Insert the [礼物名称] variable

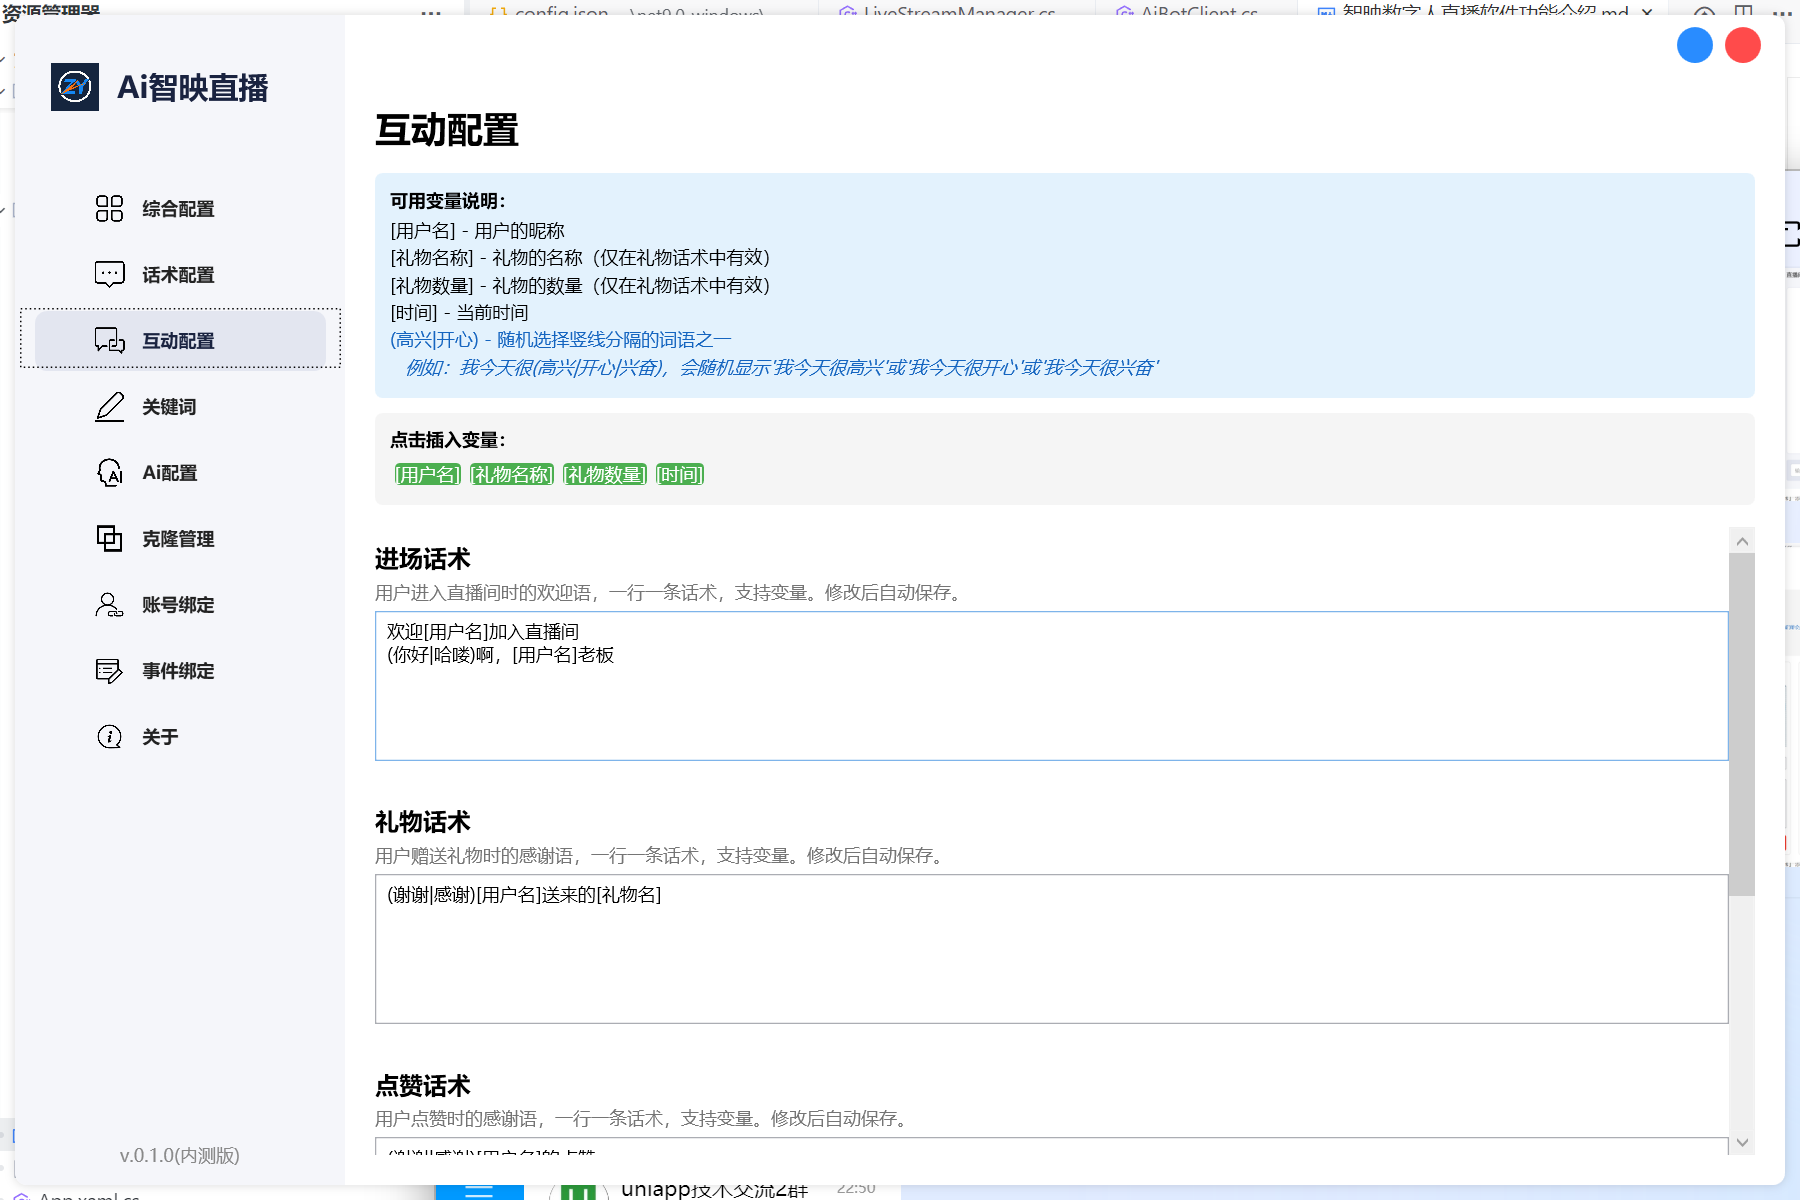click(511, 474)
